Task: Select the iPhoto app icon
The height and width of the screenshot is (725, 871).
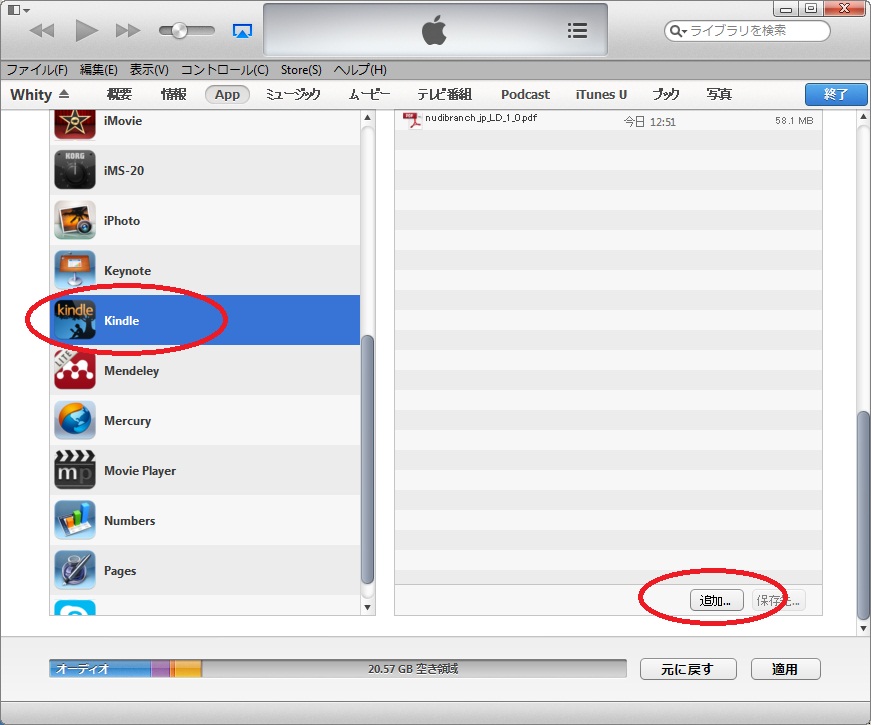Action: point(74,220)
